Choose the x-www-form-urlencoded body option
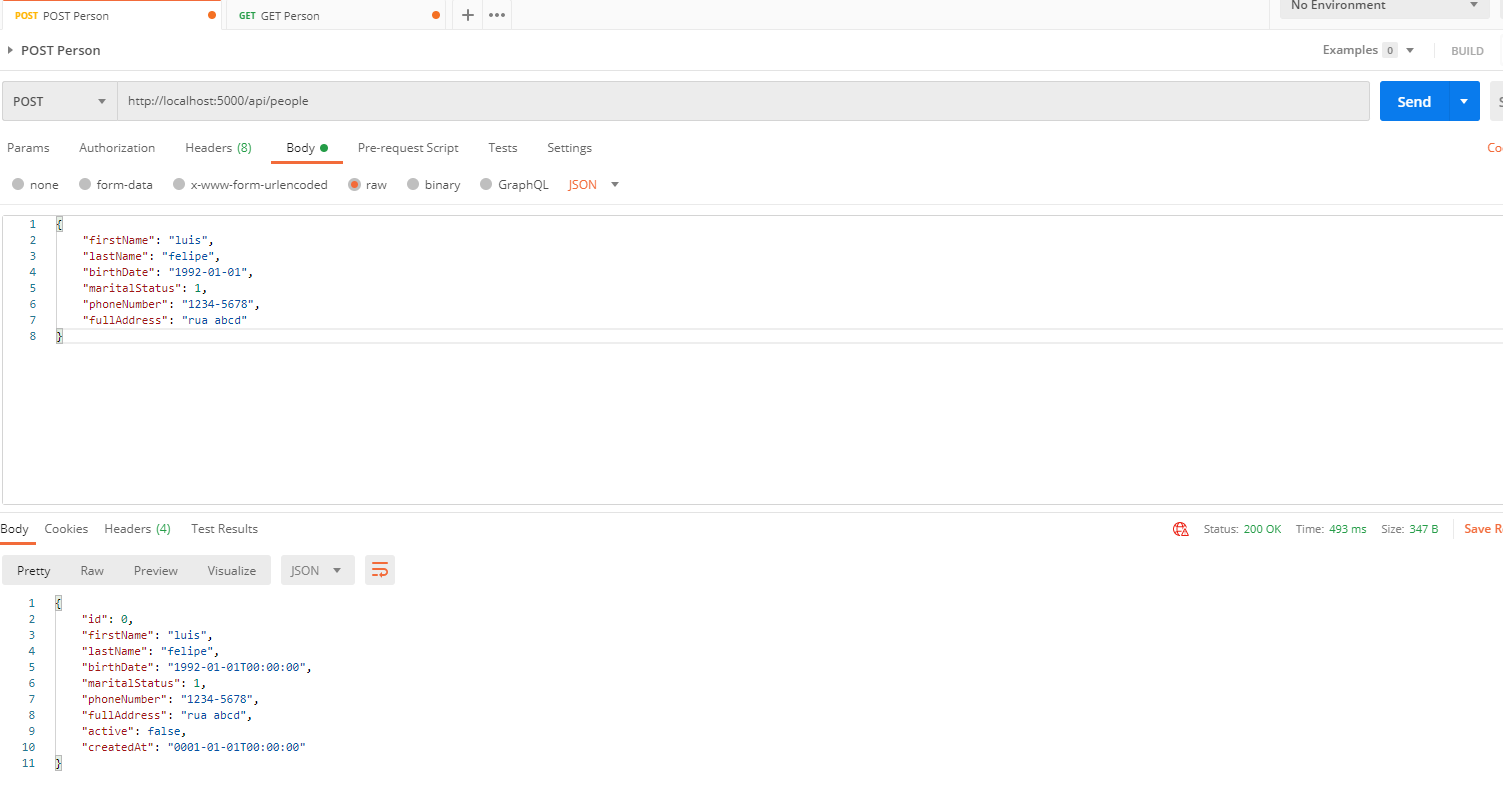Image resolution: width=1503 pixels, height=810 pixels. [179, 185]
